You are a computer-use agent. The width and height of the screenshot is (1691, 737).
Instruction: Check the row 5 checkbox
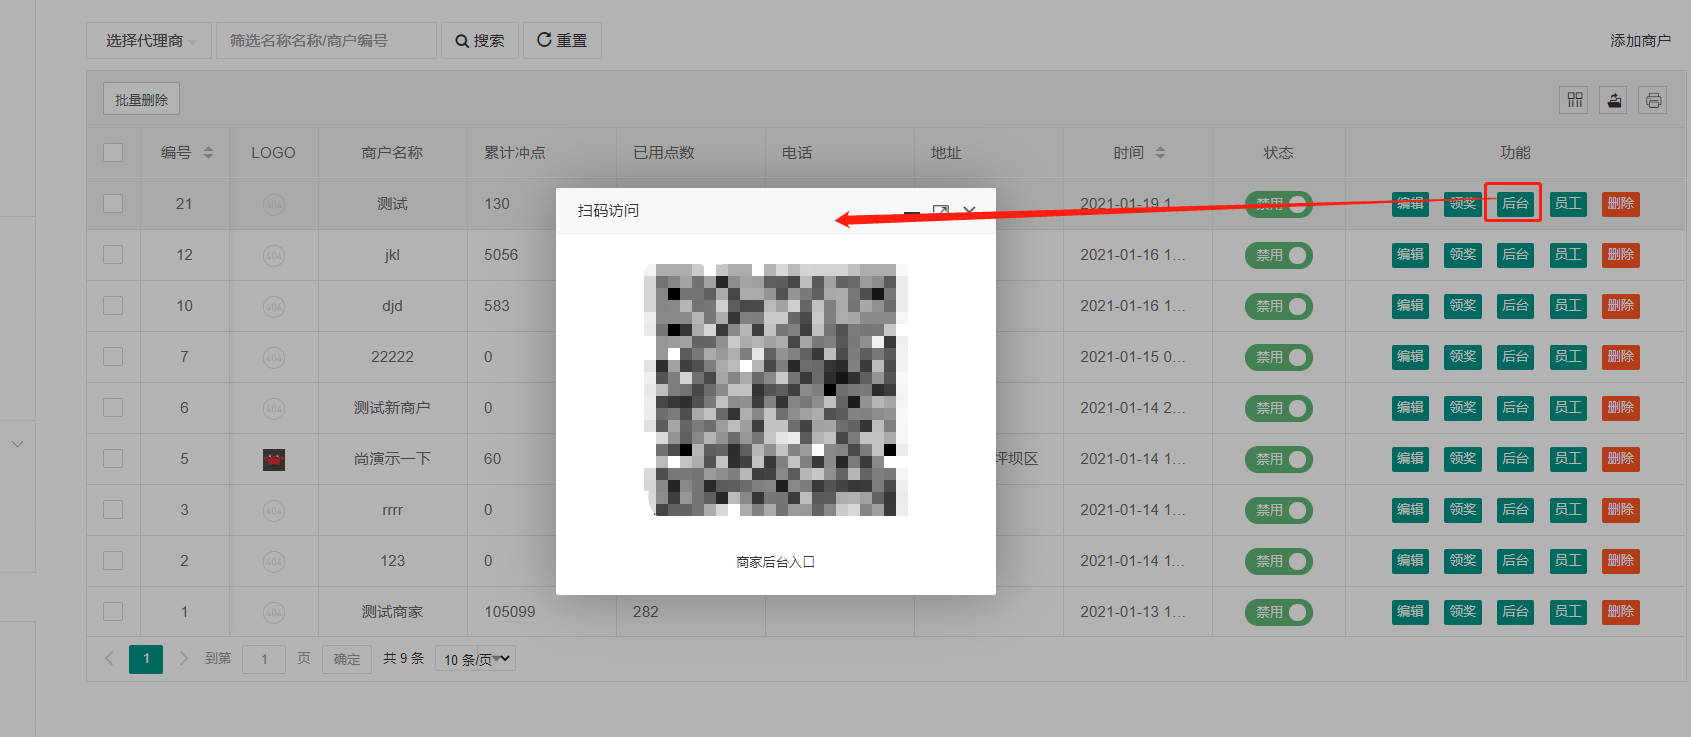point(113,459)
